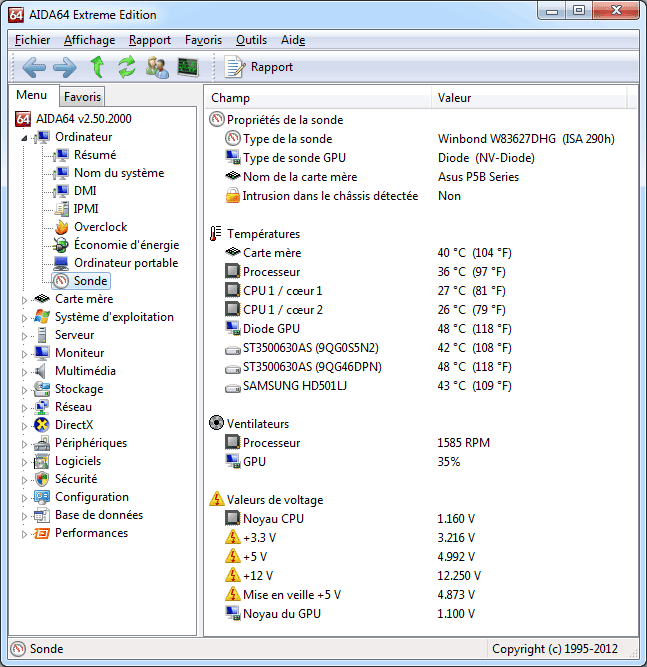Click the Valeurs de voltage warning icon
647x667 pixels.
[x=217, y=499]
